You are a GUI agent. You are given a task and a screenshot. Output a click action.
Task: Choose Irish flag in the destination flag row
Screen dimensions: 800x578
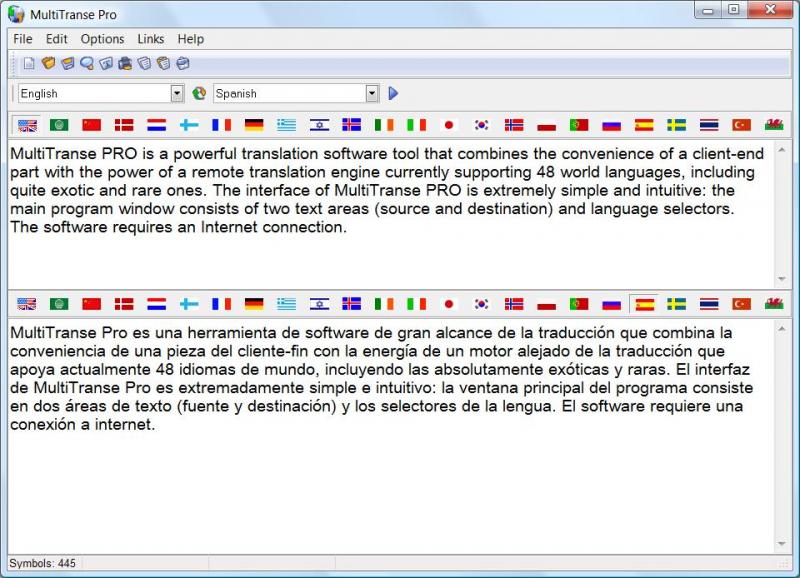(384, 304)
